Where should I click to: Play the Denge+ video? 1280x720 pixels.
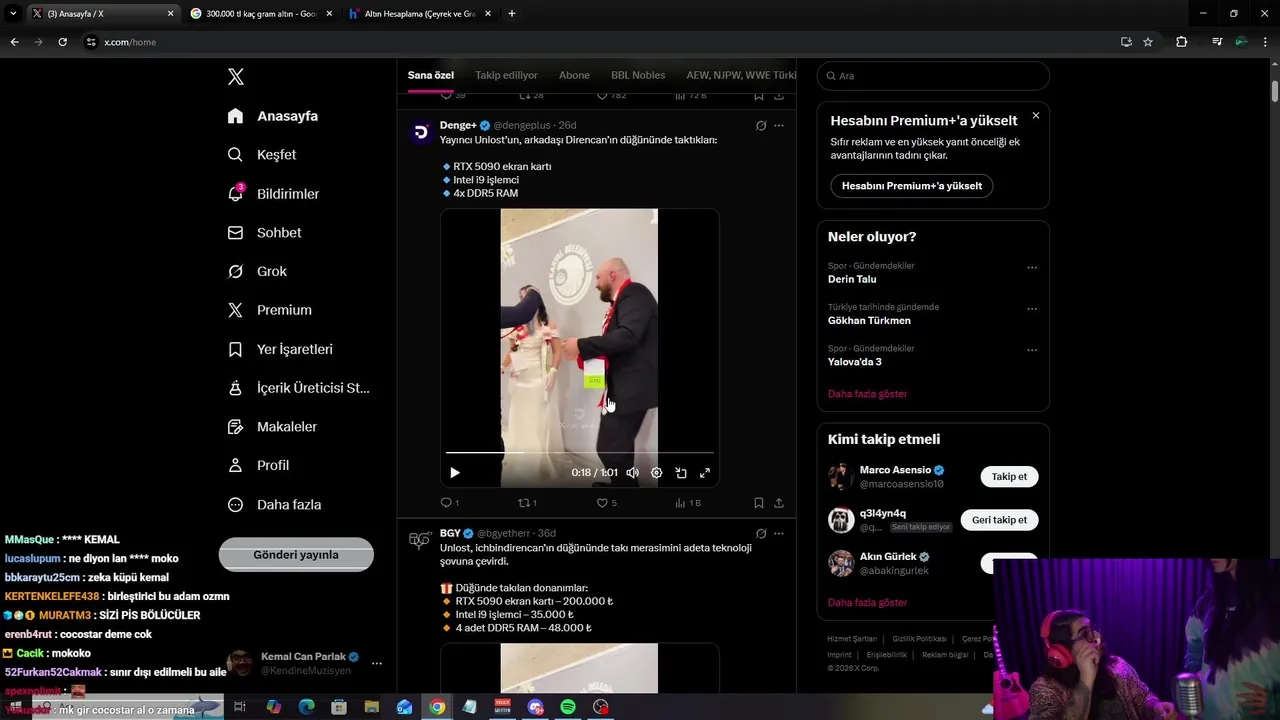[x=455, y=473]
